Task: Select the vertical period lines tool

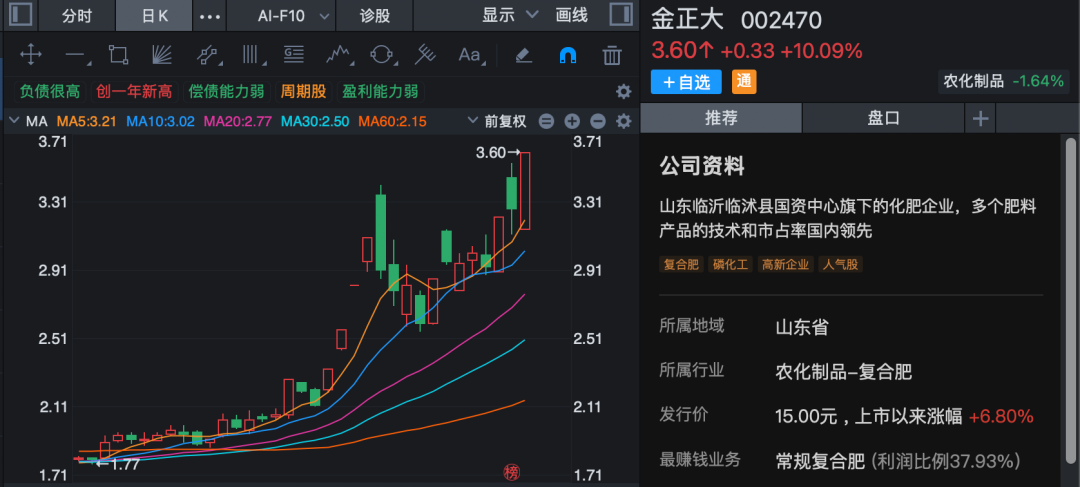Action: point(251,54)
